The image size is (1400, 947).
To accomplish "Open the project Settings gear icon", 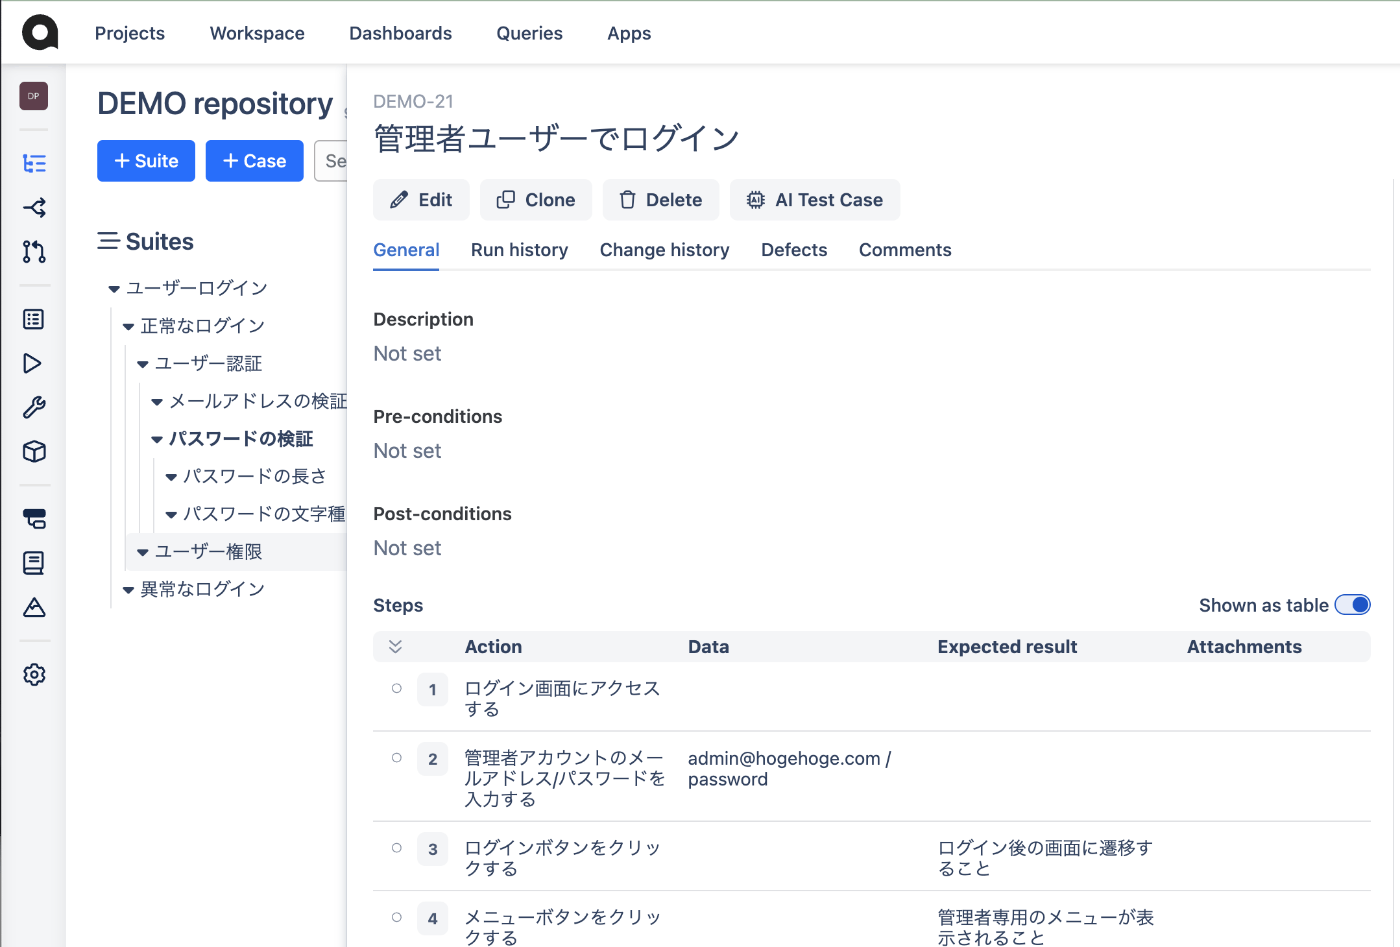I will [x=34, y=675].
